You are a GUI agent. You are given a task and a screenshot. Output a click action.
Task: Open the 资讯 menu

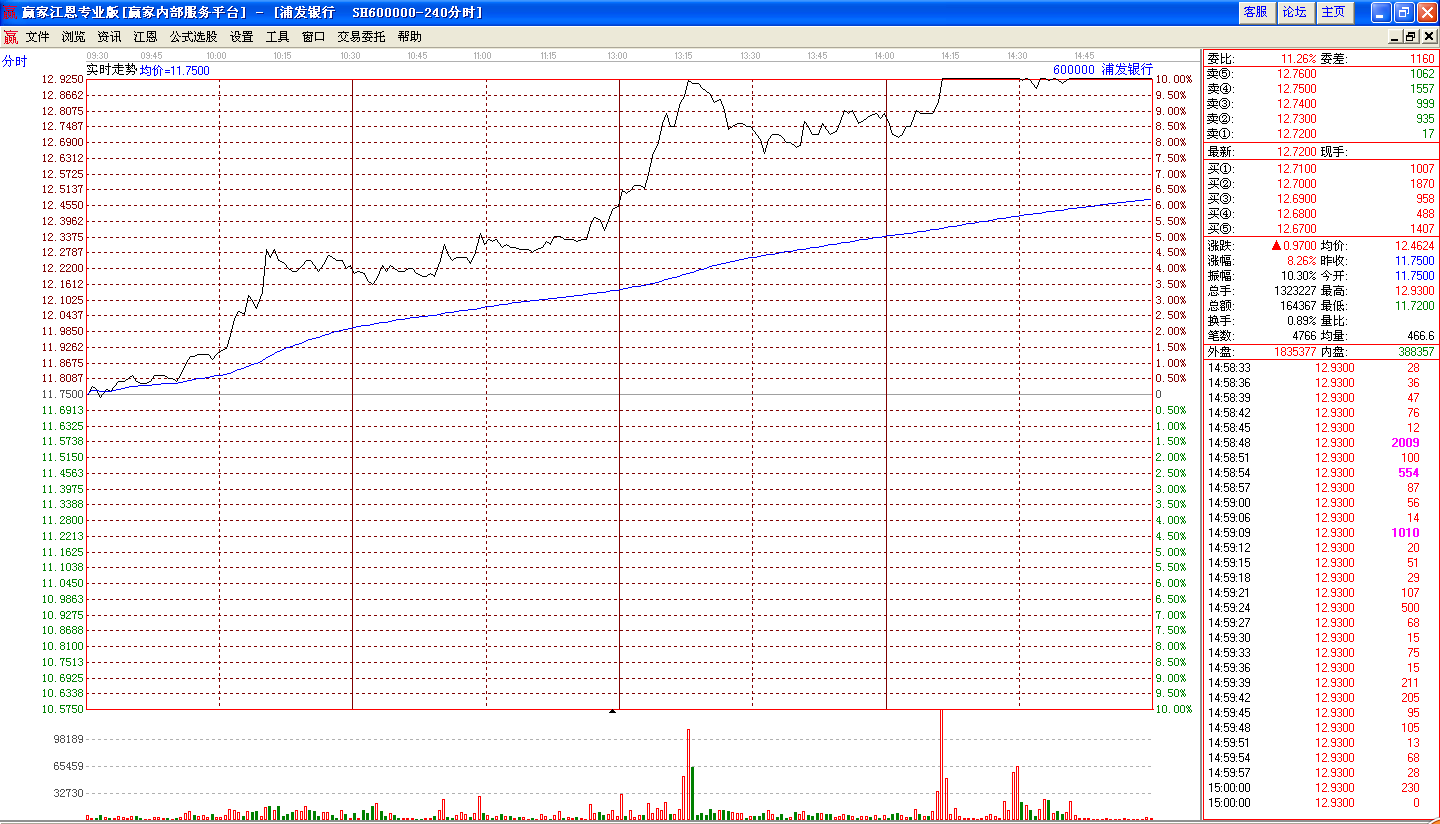(109, 37)
